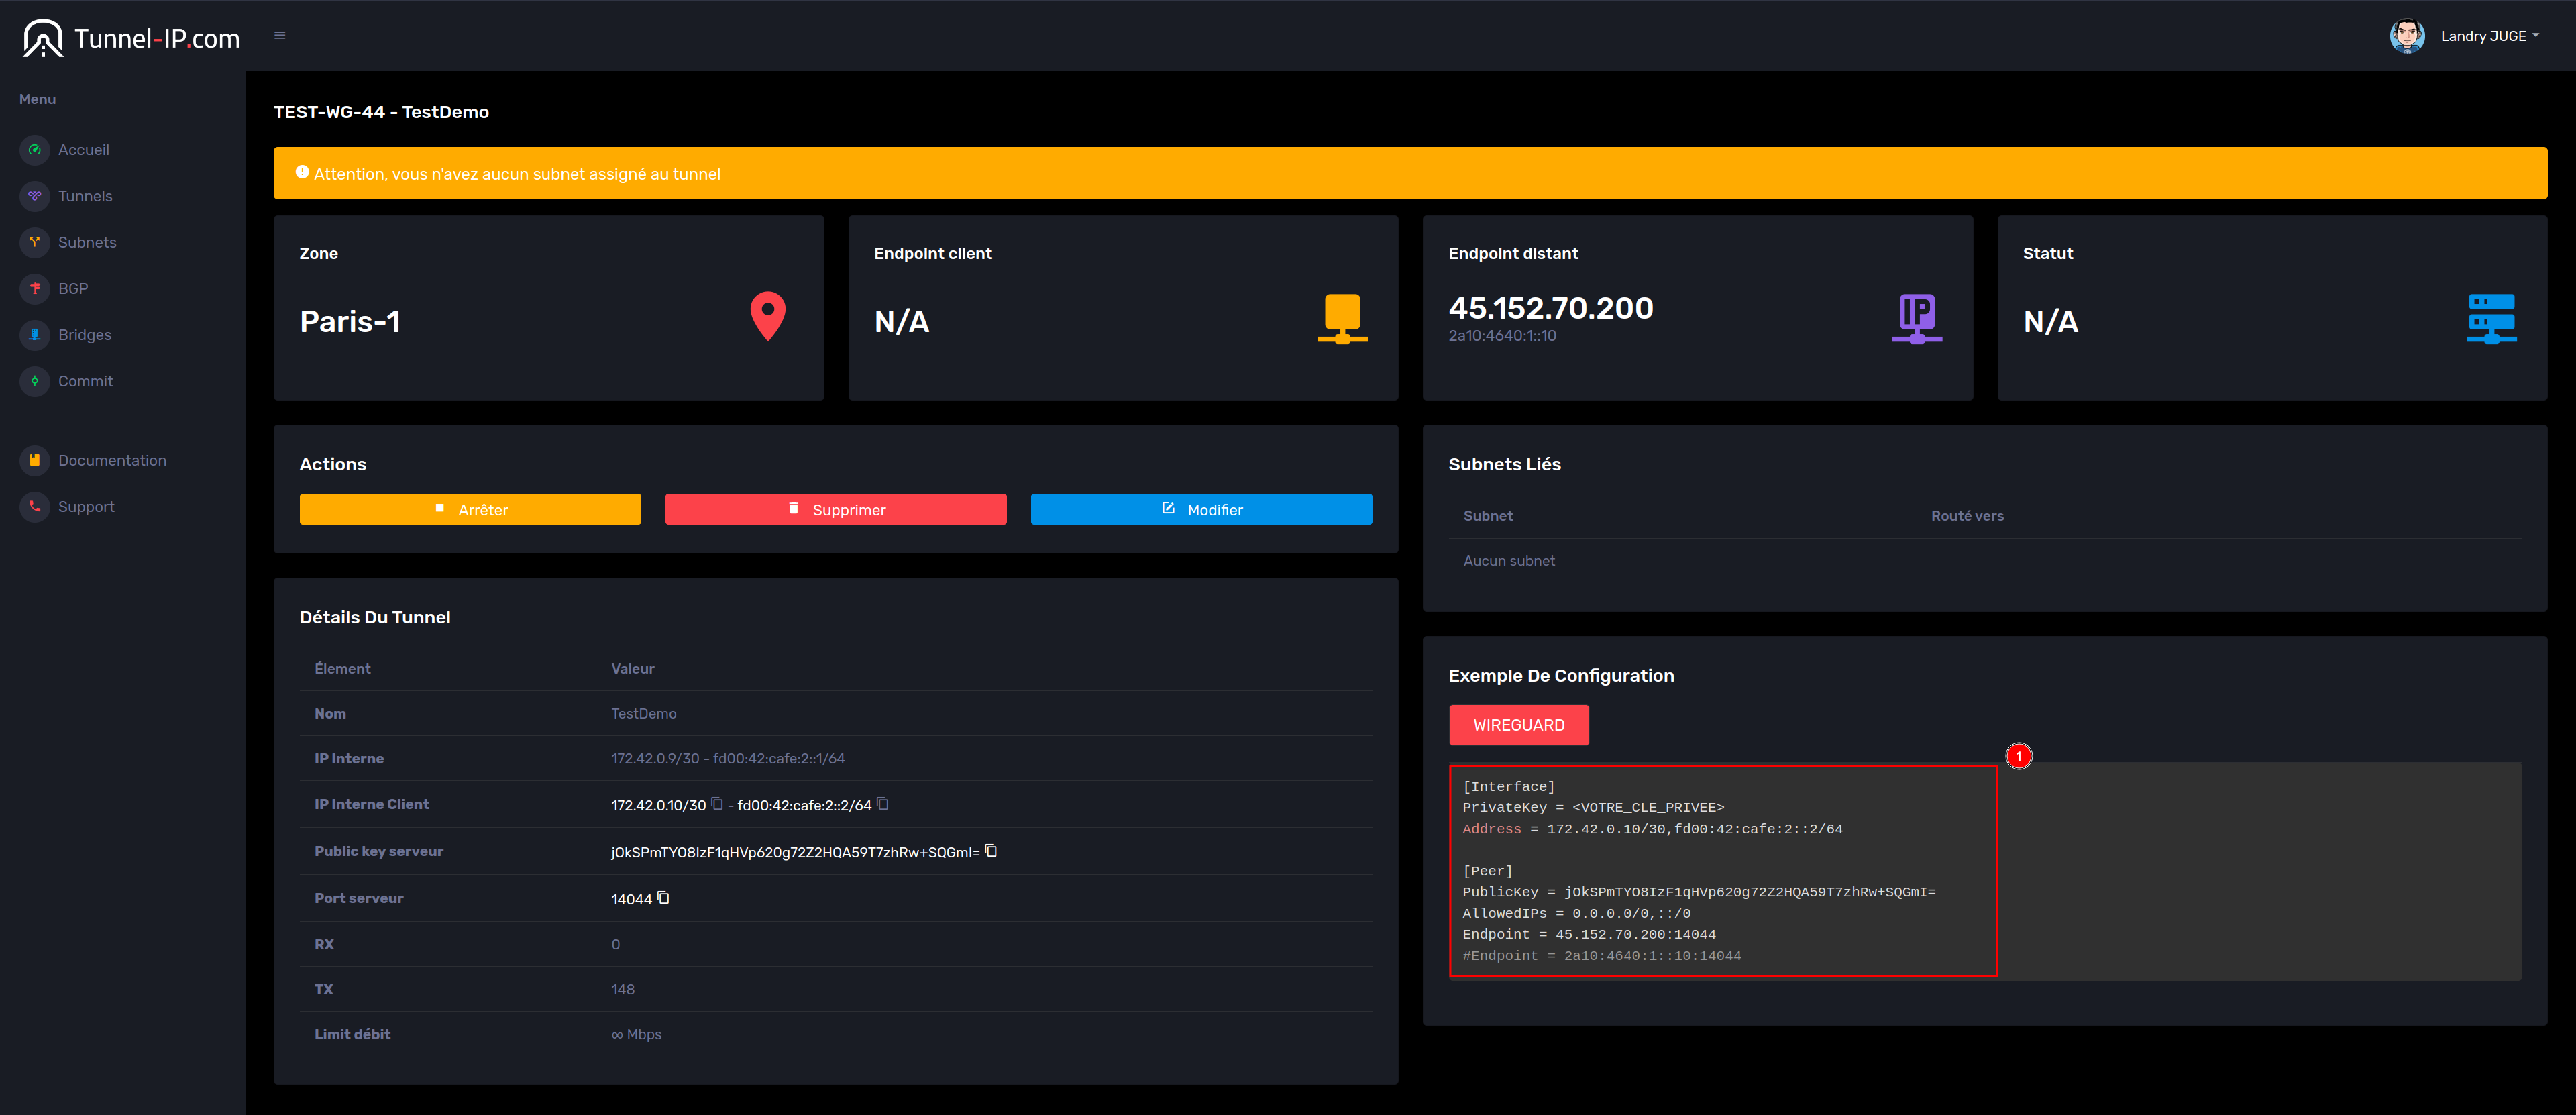
Task: Select the WIREGUARD configuration tab
Action: 1518,725
